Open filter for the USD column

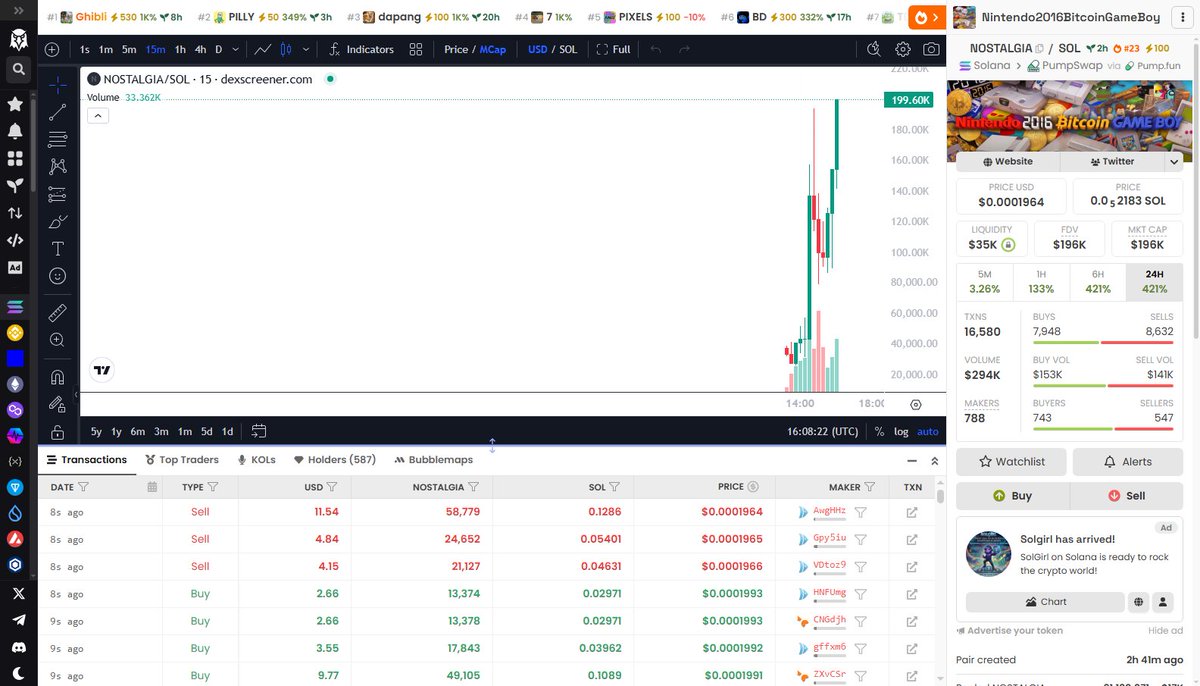click(332, 487)
